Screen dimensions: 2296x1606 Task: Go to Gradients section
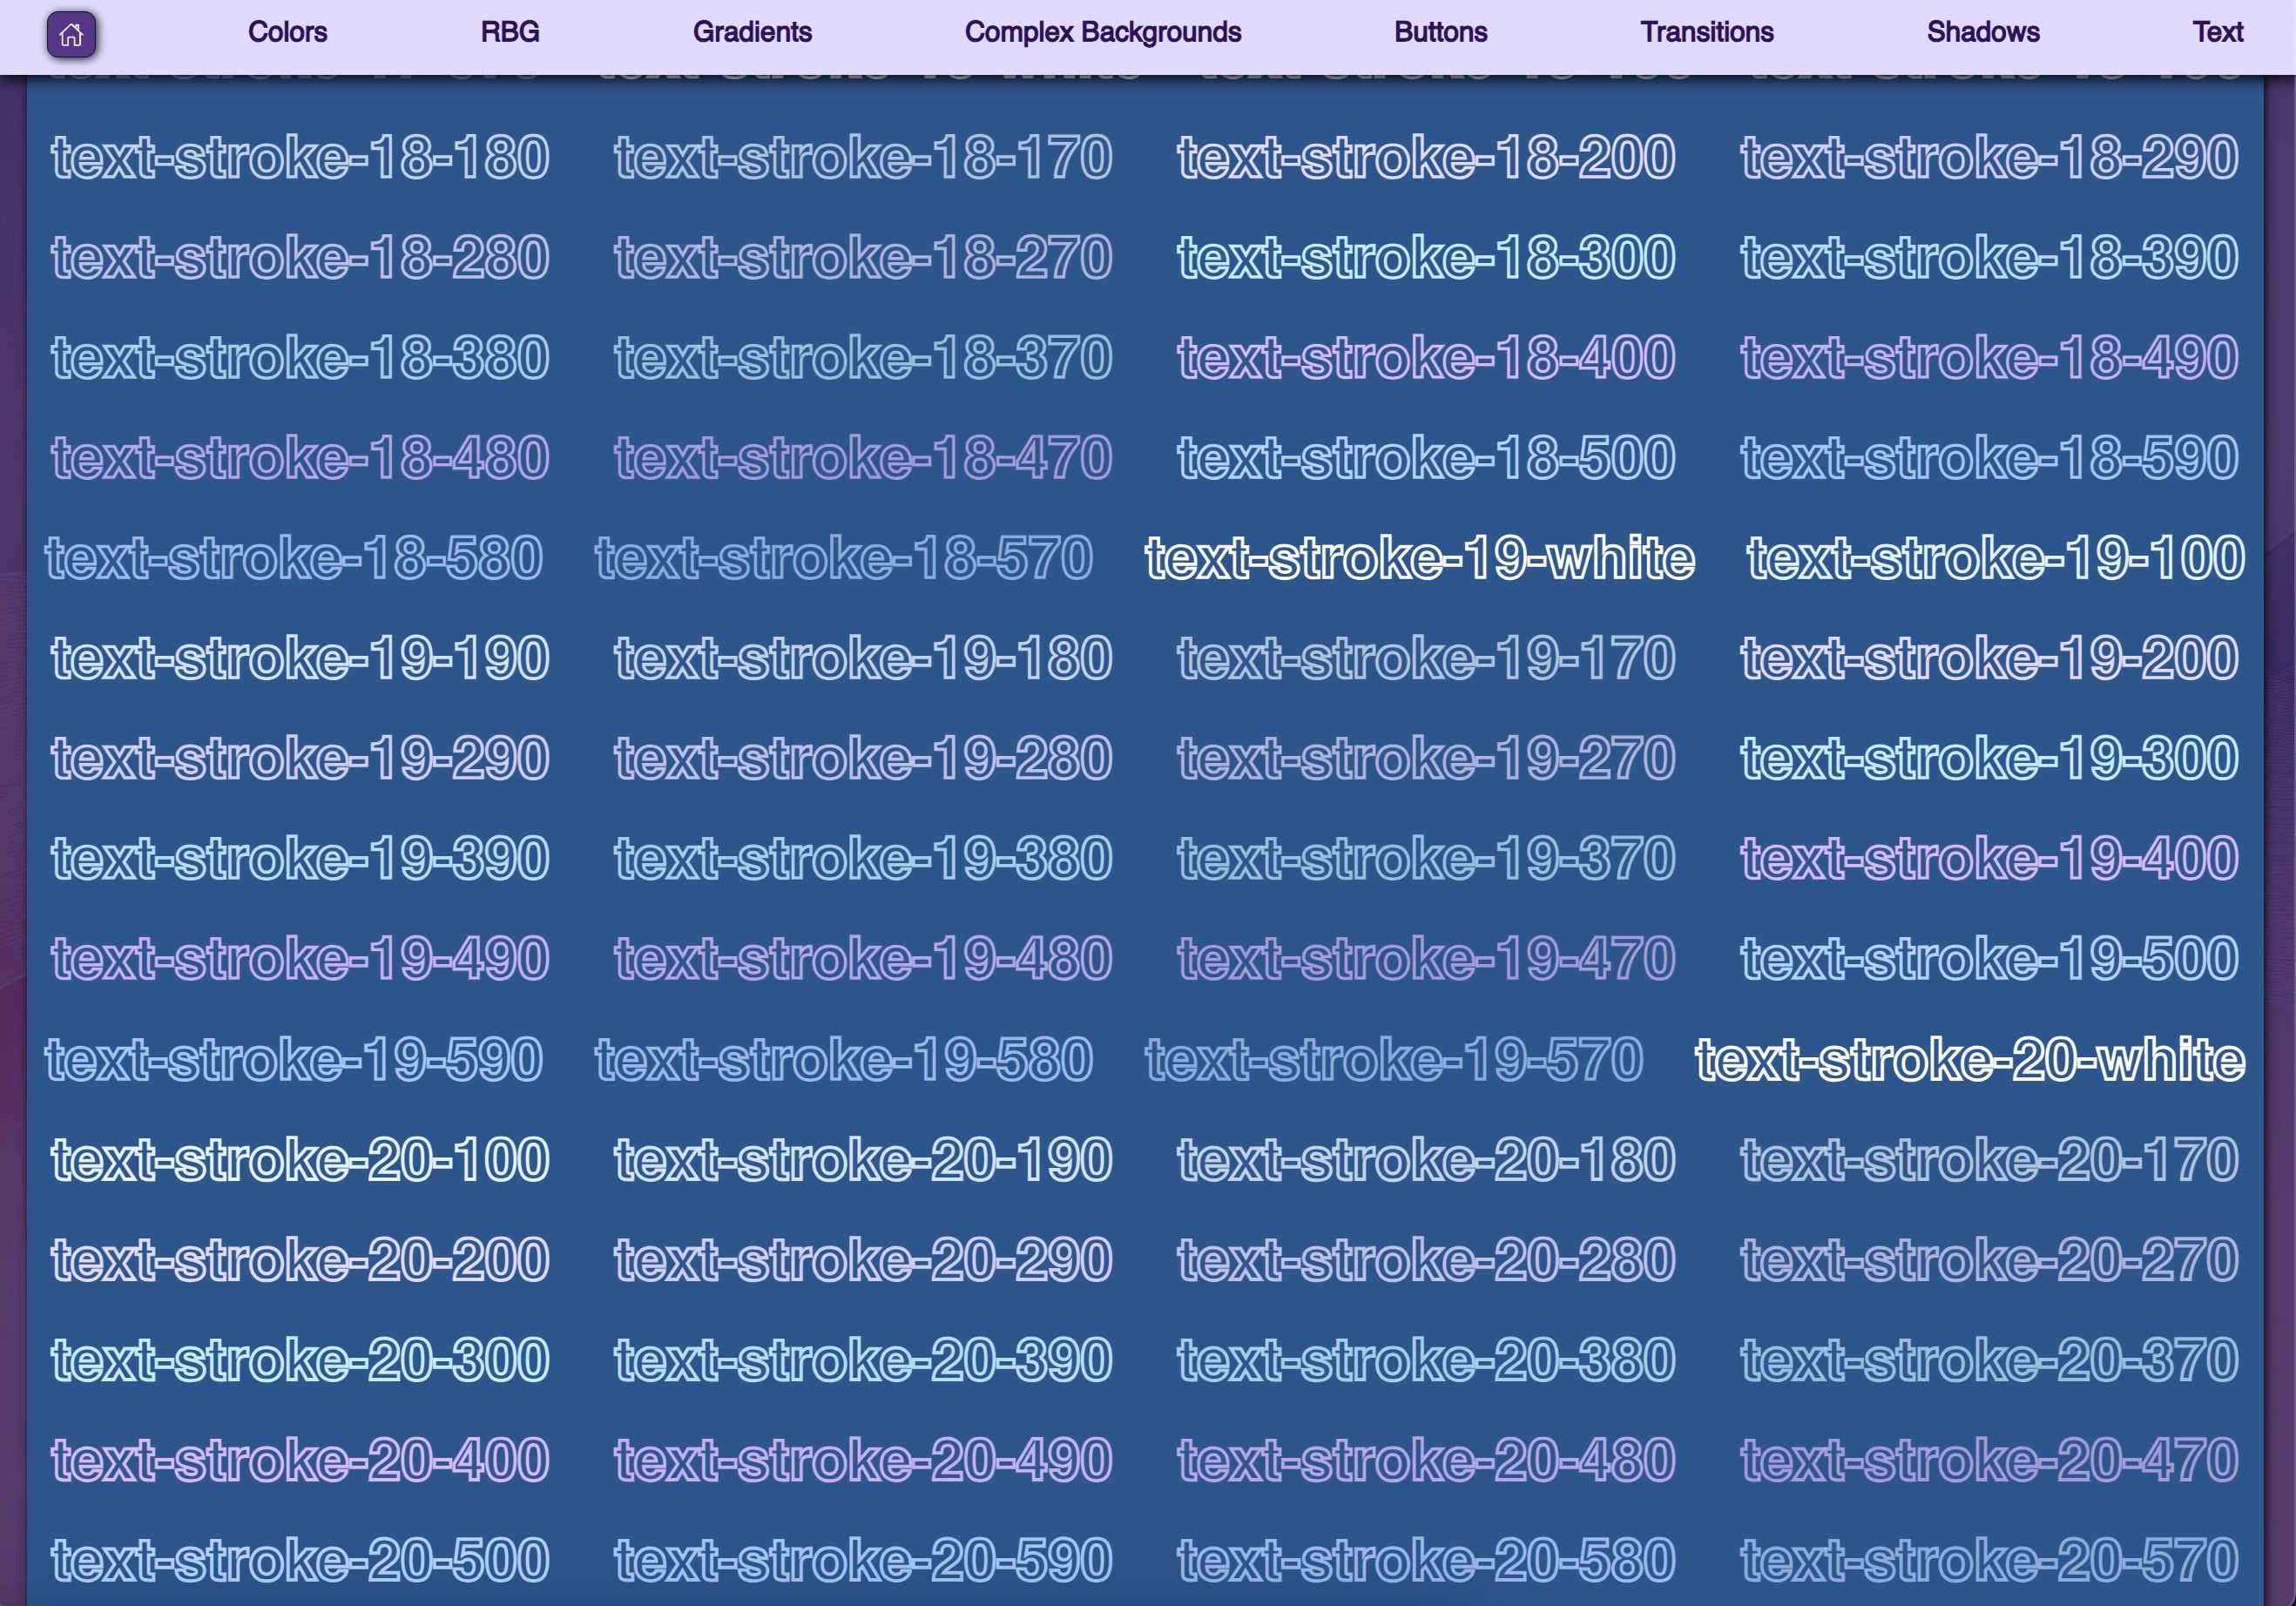751,32
